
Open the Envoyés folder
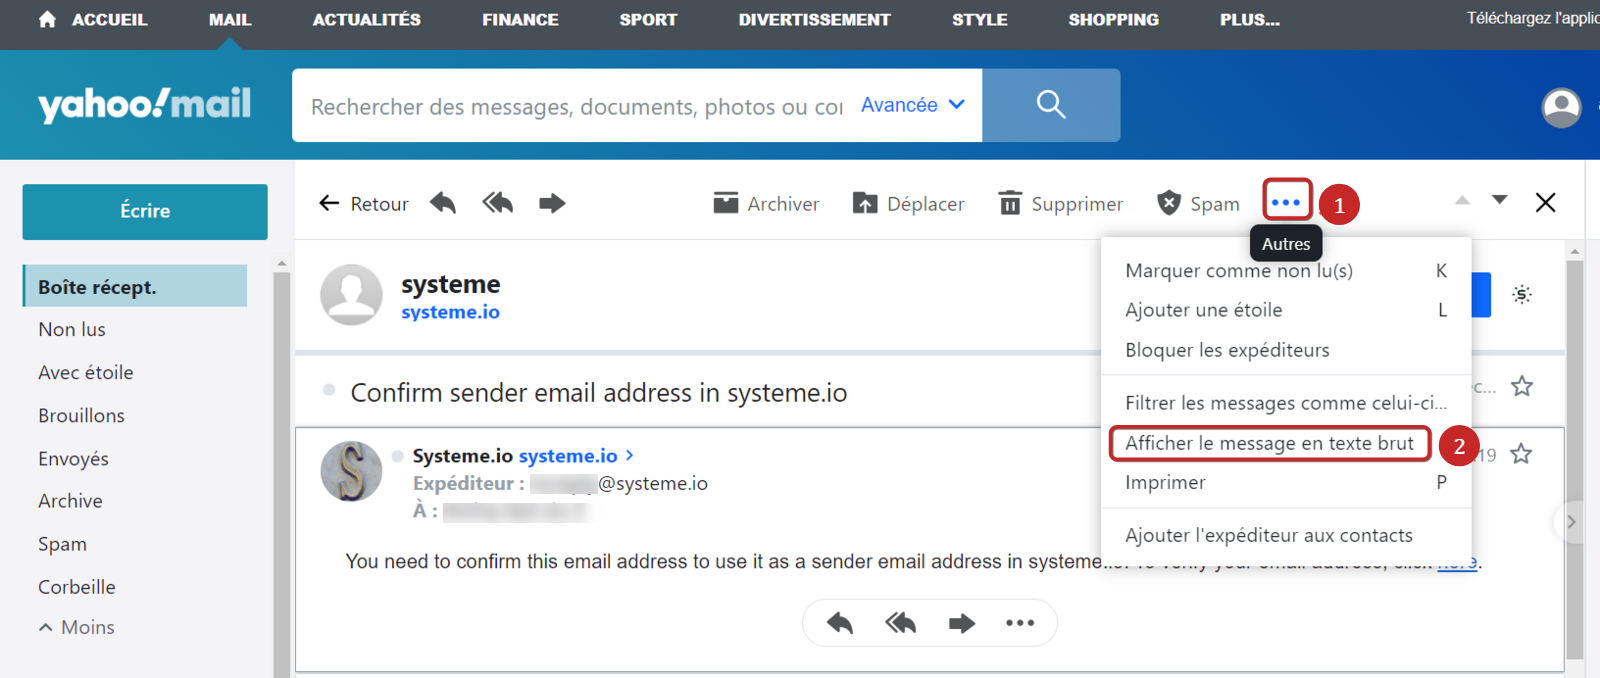pyautogui.click(x=73, y=459)
